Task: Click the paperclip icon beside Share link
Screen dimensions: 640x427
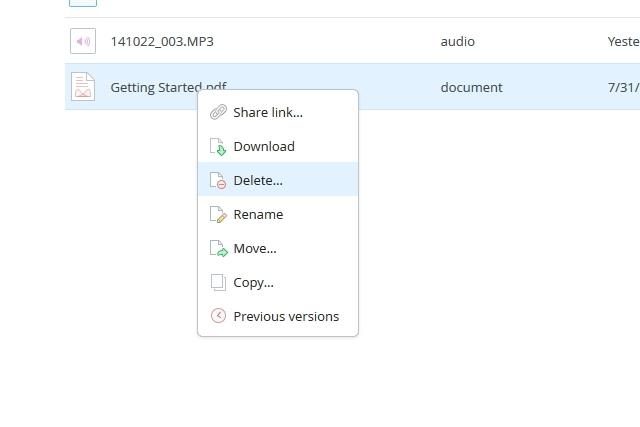Action: click(218, 112)
